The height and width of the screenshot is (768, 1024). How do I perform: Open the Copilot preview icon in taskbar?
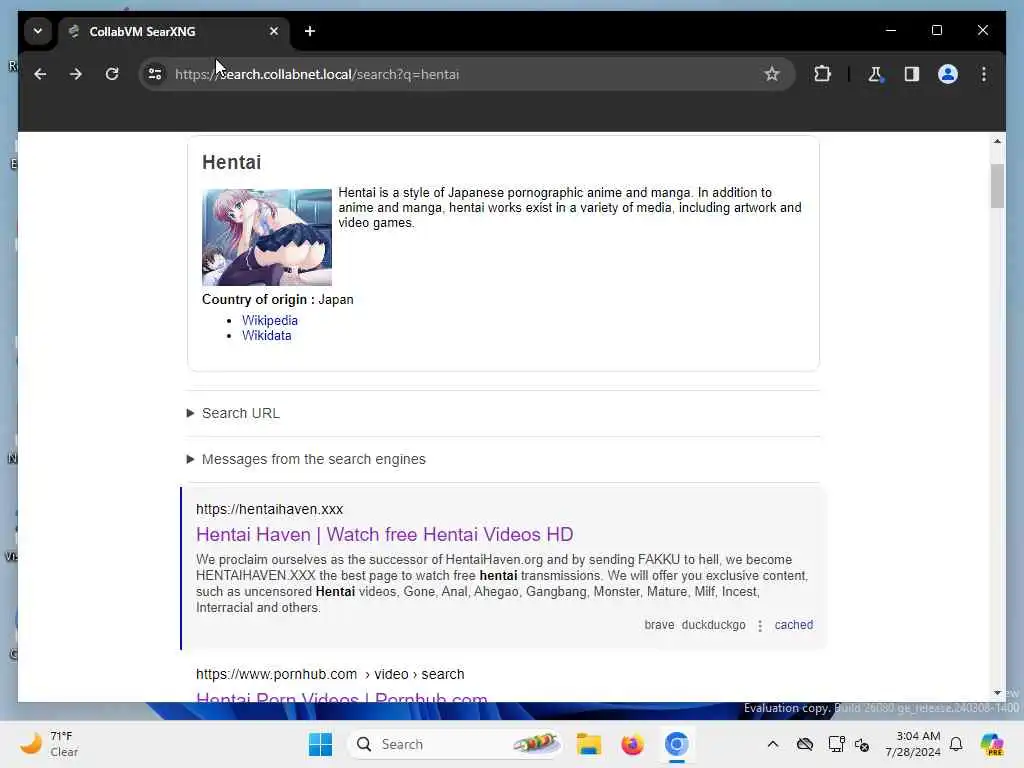click(x=992, y=744)
